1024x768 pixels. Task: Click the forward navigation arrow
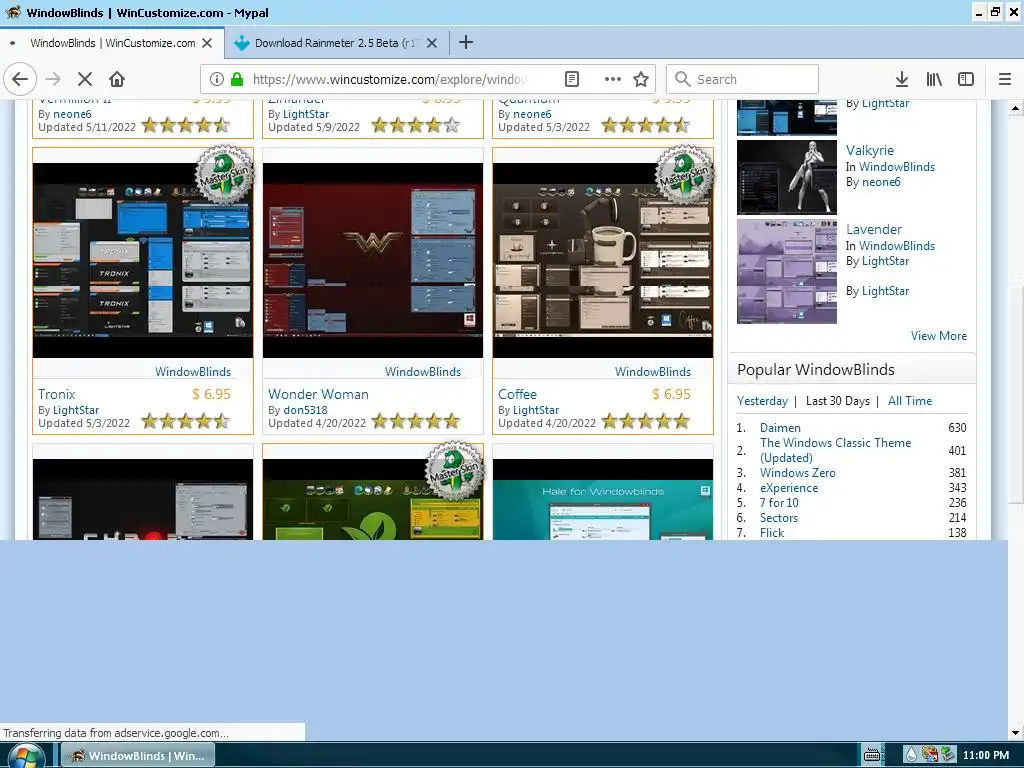[53, 79]
